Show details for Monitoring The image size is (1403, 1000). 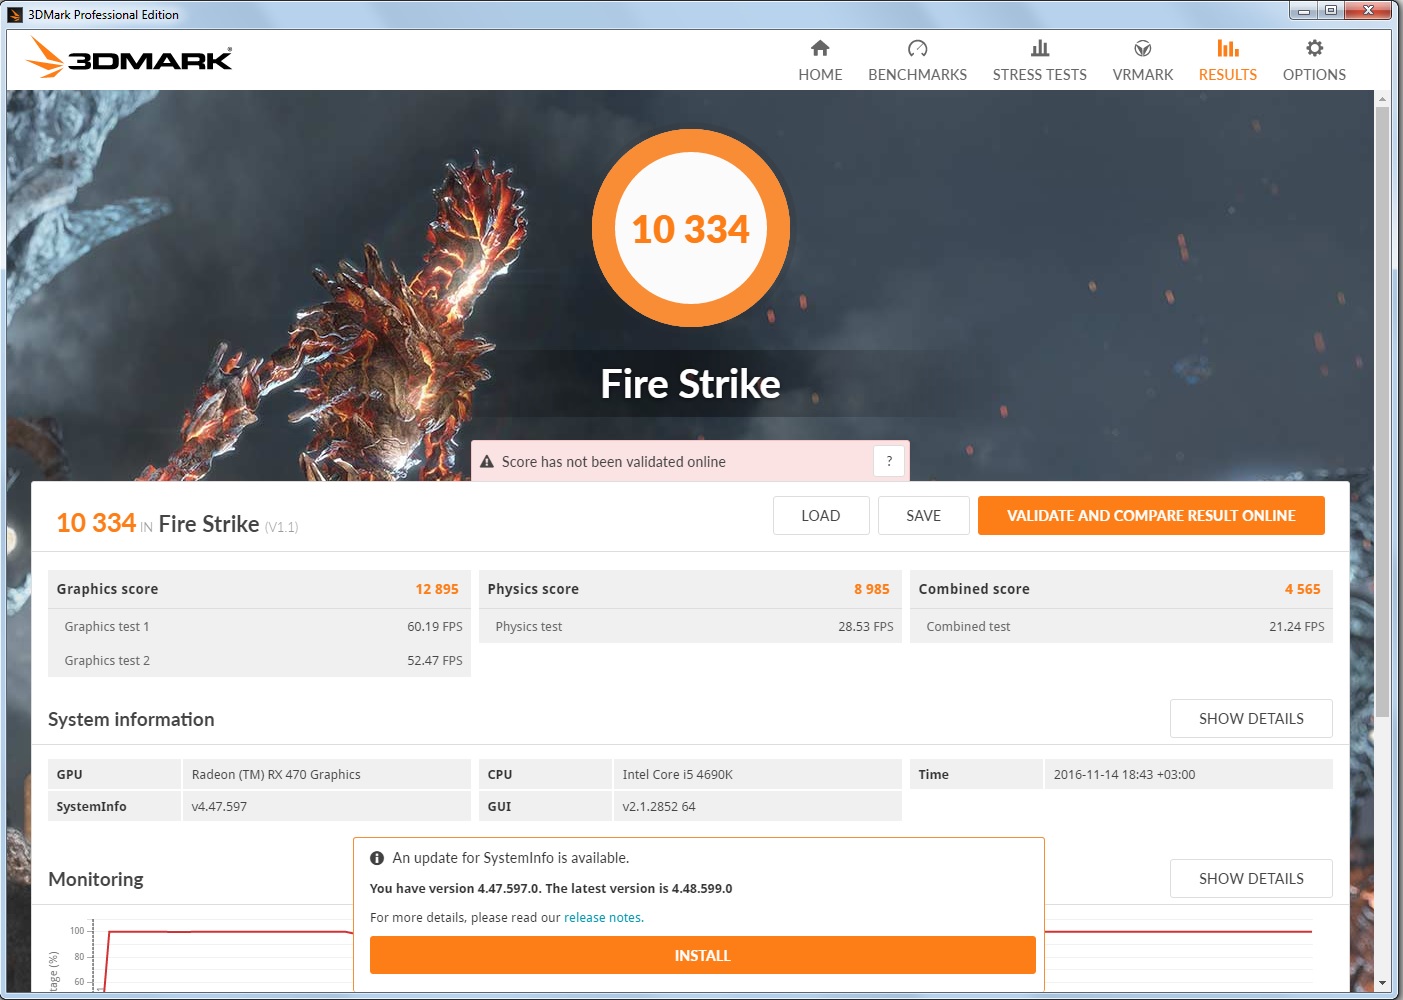point(1251,879)
